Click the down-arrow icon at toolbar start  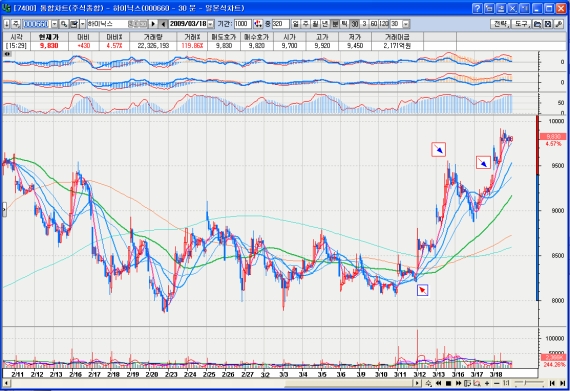pos(7,24)
